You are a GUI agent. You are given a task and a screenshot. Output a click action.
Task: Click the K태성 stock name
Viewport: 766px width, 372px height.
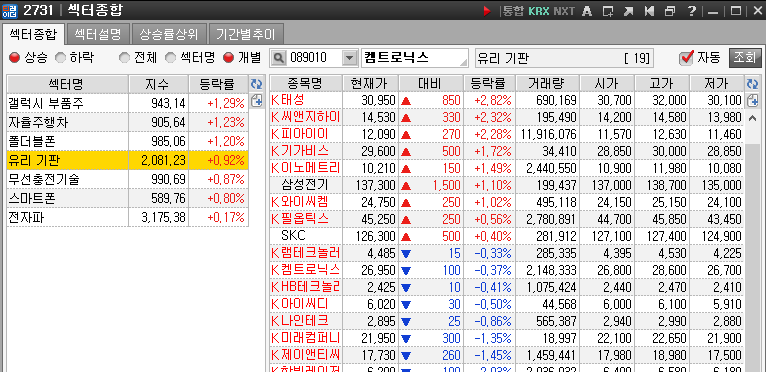pos(288,100)
